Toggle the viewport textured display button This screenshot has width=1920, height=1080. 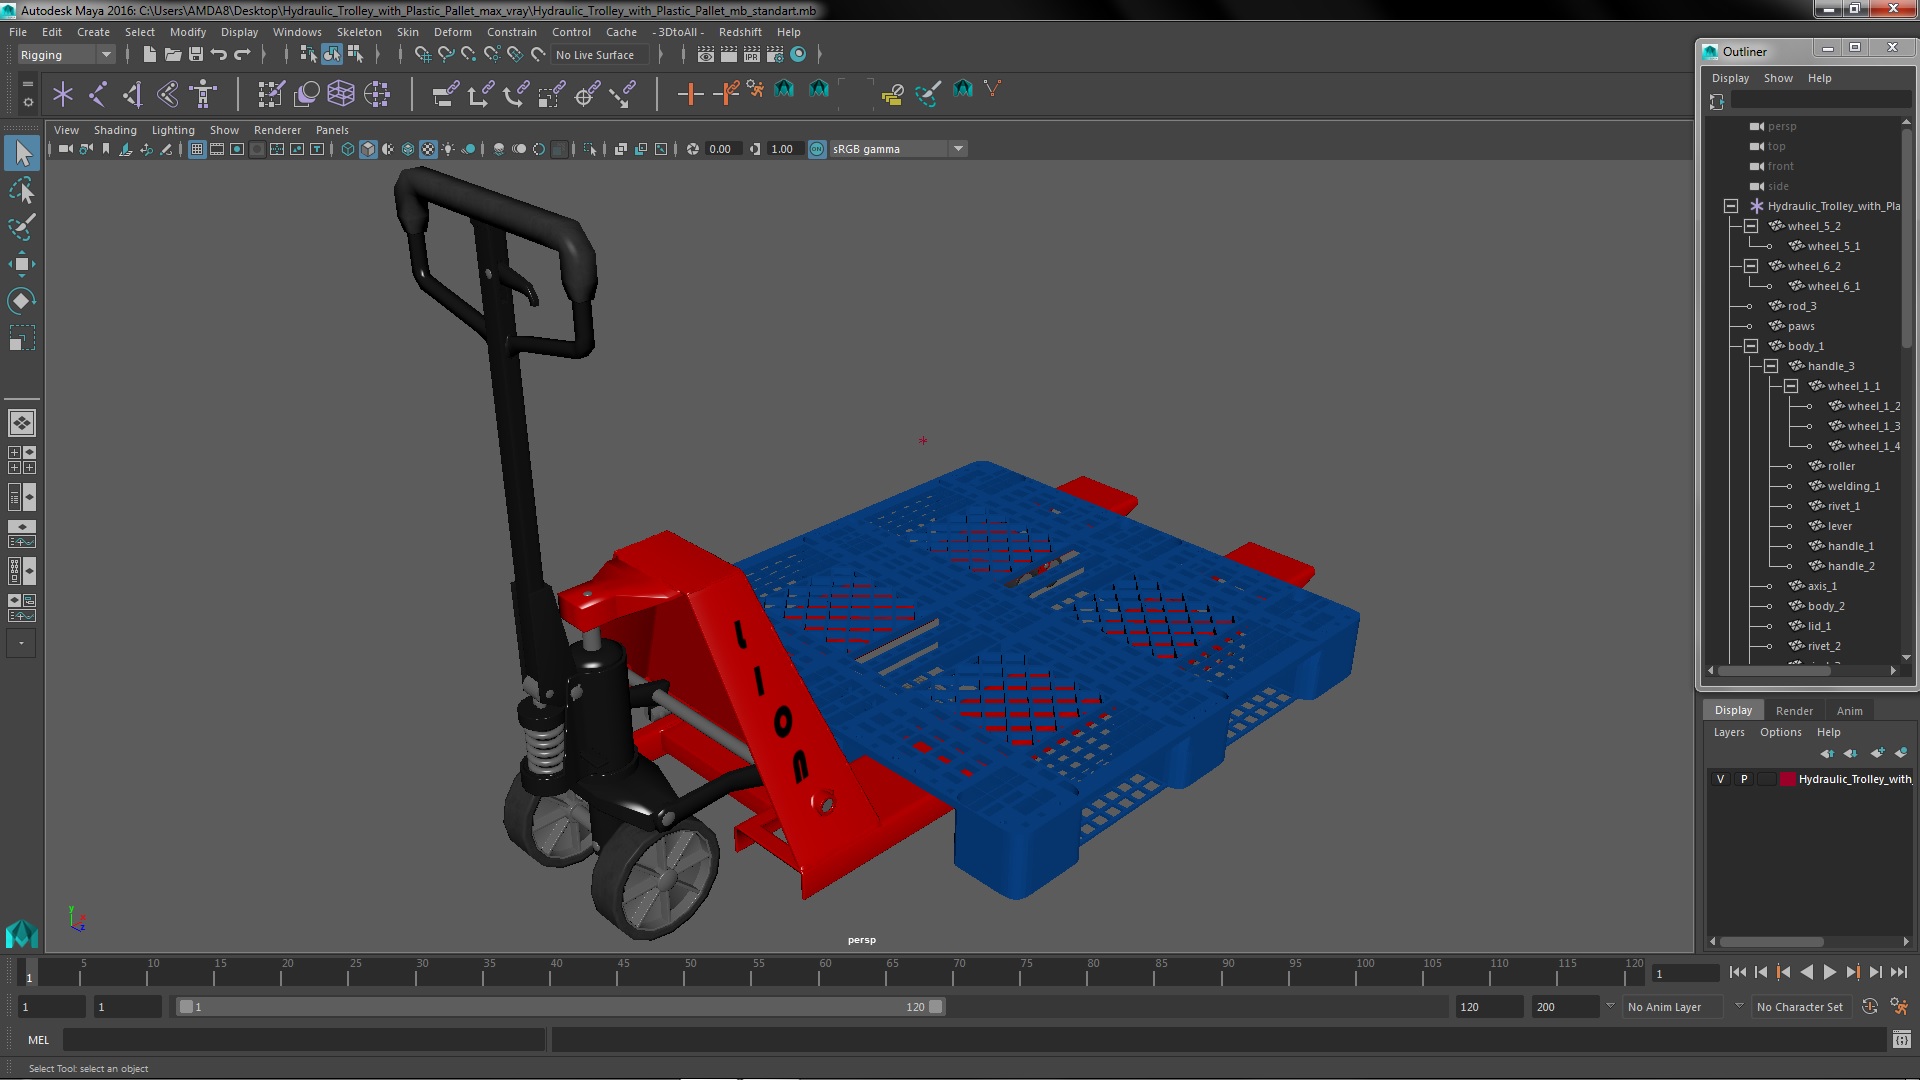pos(428,149)
